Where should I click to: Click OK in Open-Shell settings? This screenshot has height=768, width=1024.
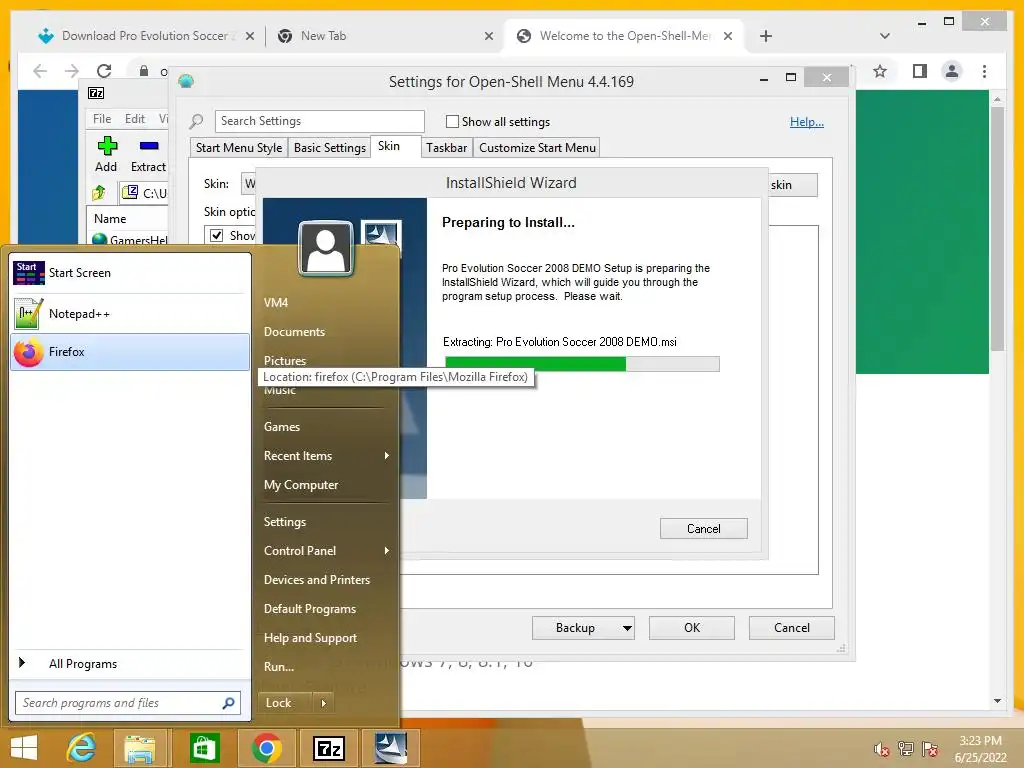click(x=692, y=628)
